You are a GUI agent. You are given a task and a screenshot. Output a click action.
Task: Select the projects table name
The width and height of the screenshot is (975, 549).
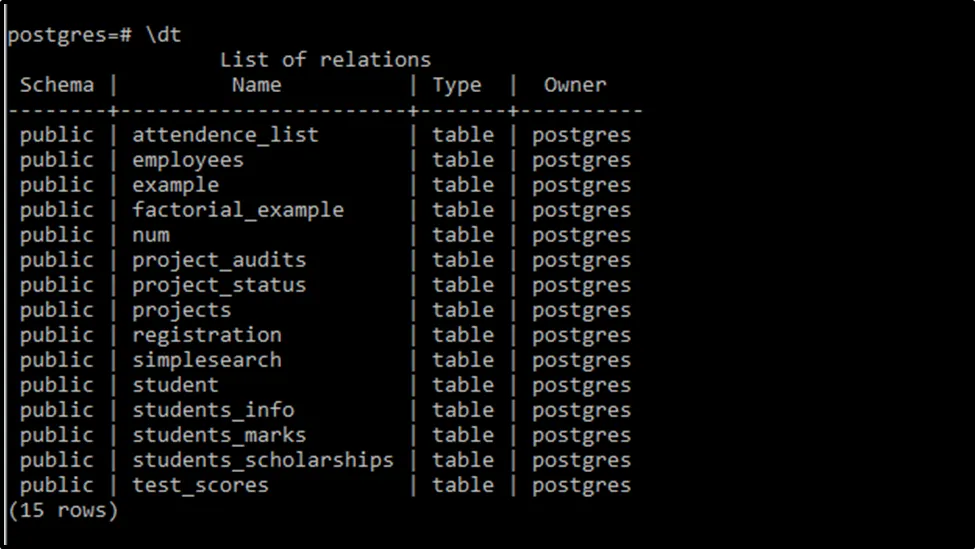click(x=182, y=310)
